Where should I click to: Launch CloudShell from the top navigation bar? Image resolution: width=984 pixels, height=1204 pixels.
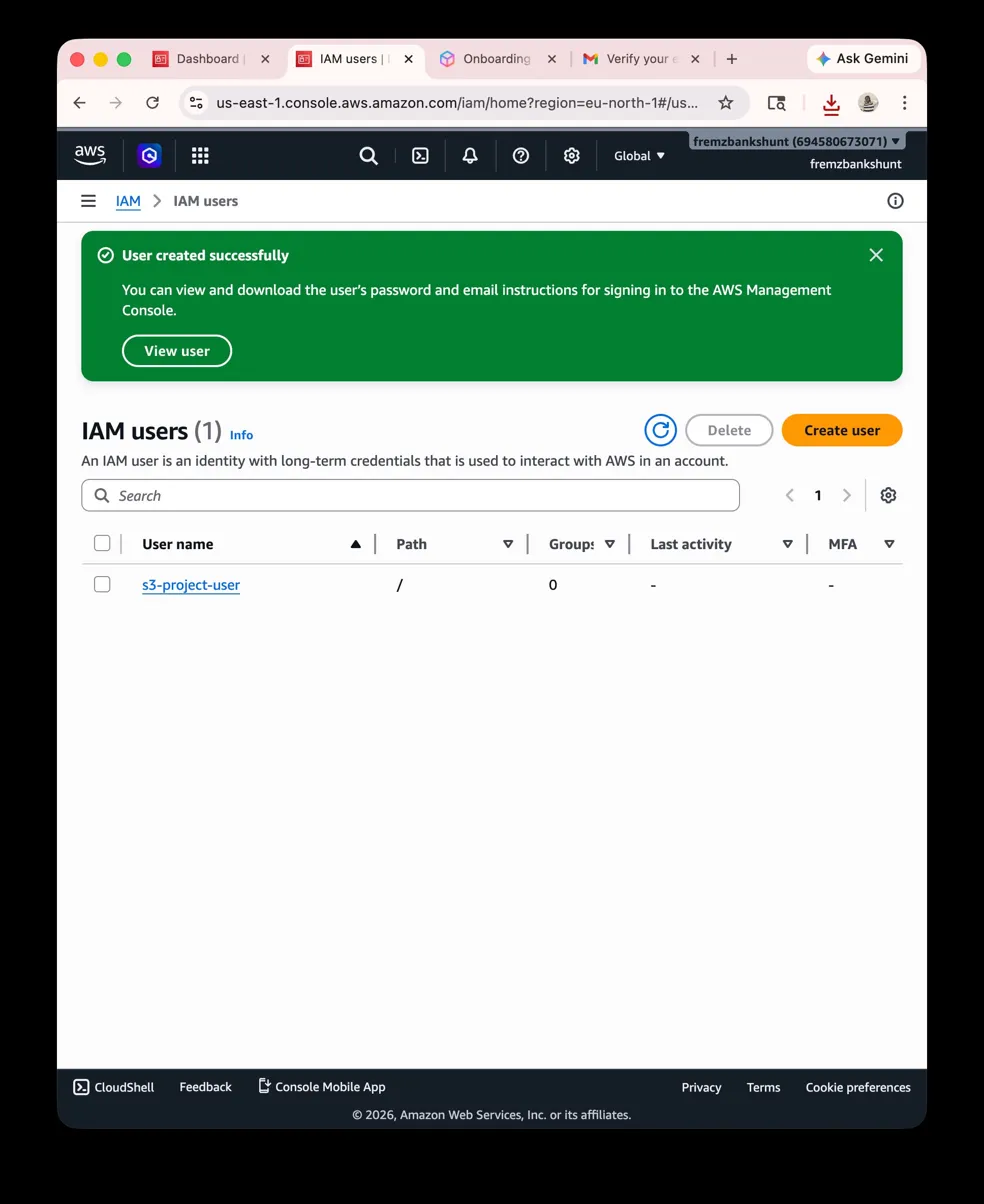421,155
